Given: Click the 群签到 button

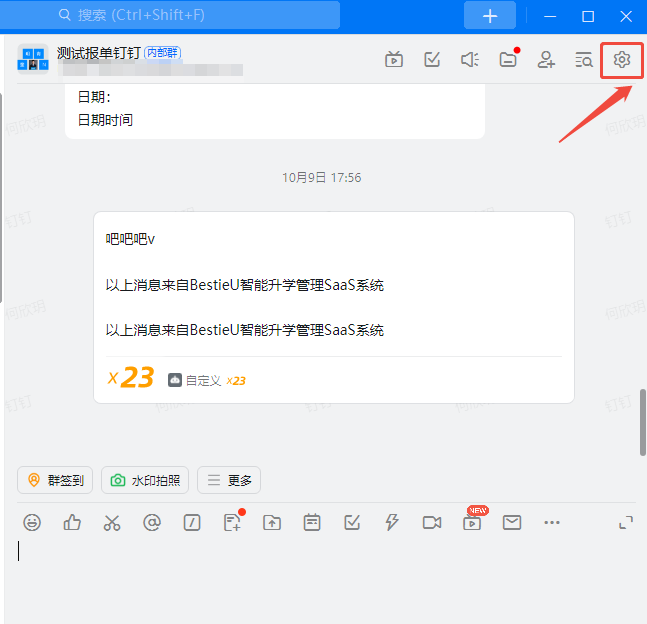Looking at the screenshot, I should click(55, 480).
